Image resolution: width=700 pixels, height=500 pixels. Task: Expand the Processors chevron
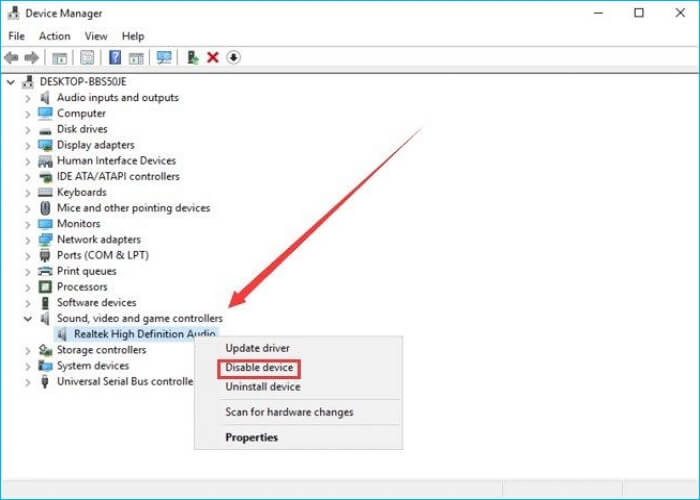coord(28,288)
